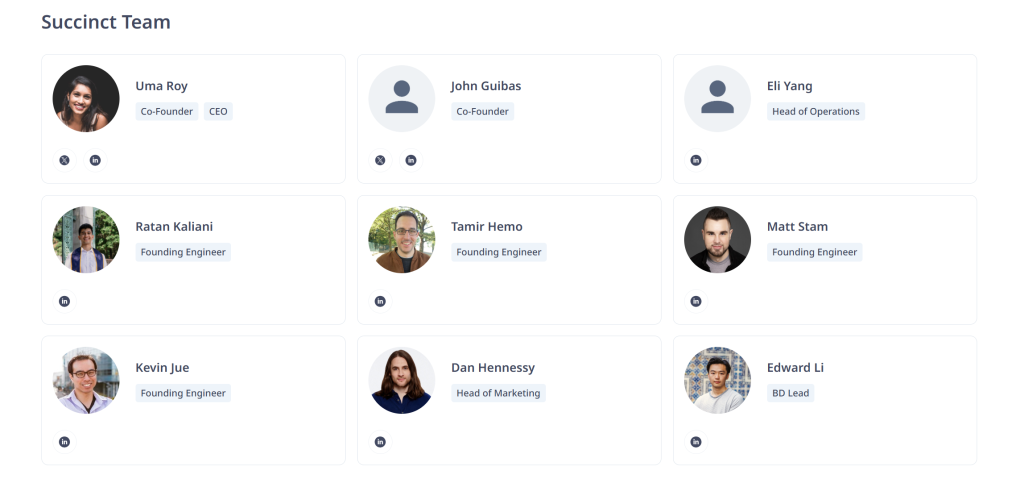Click Uma Roy's profile photo
The image size is (1024, 479).
(86, 99)
